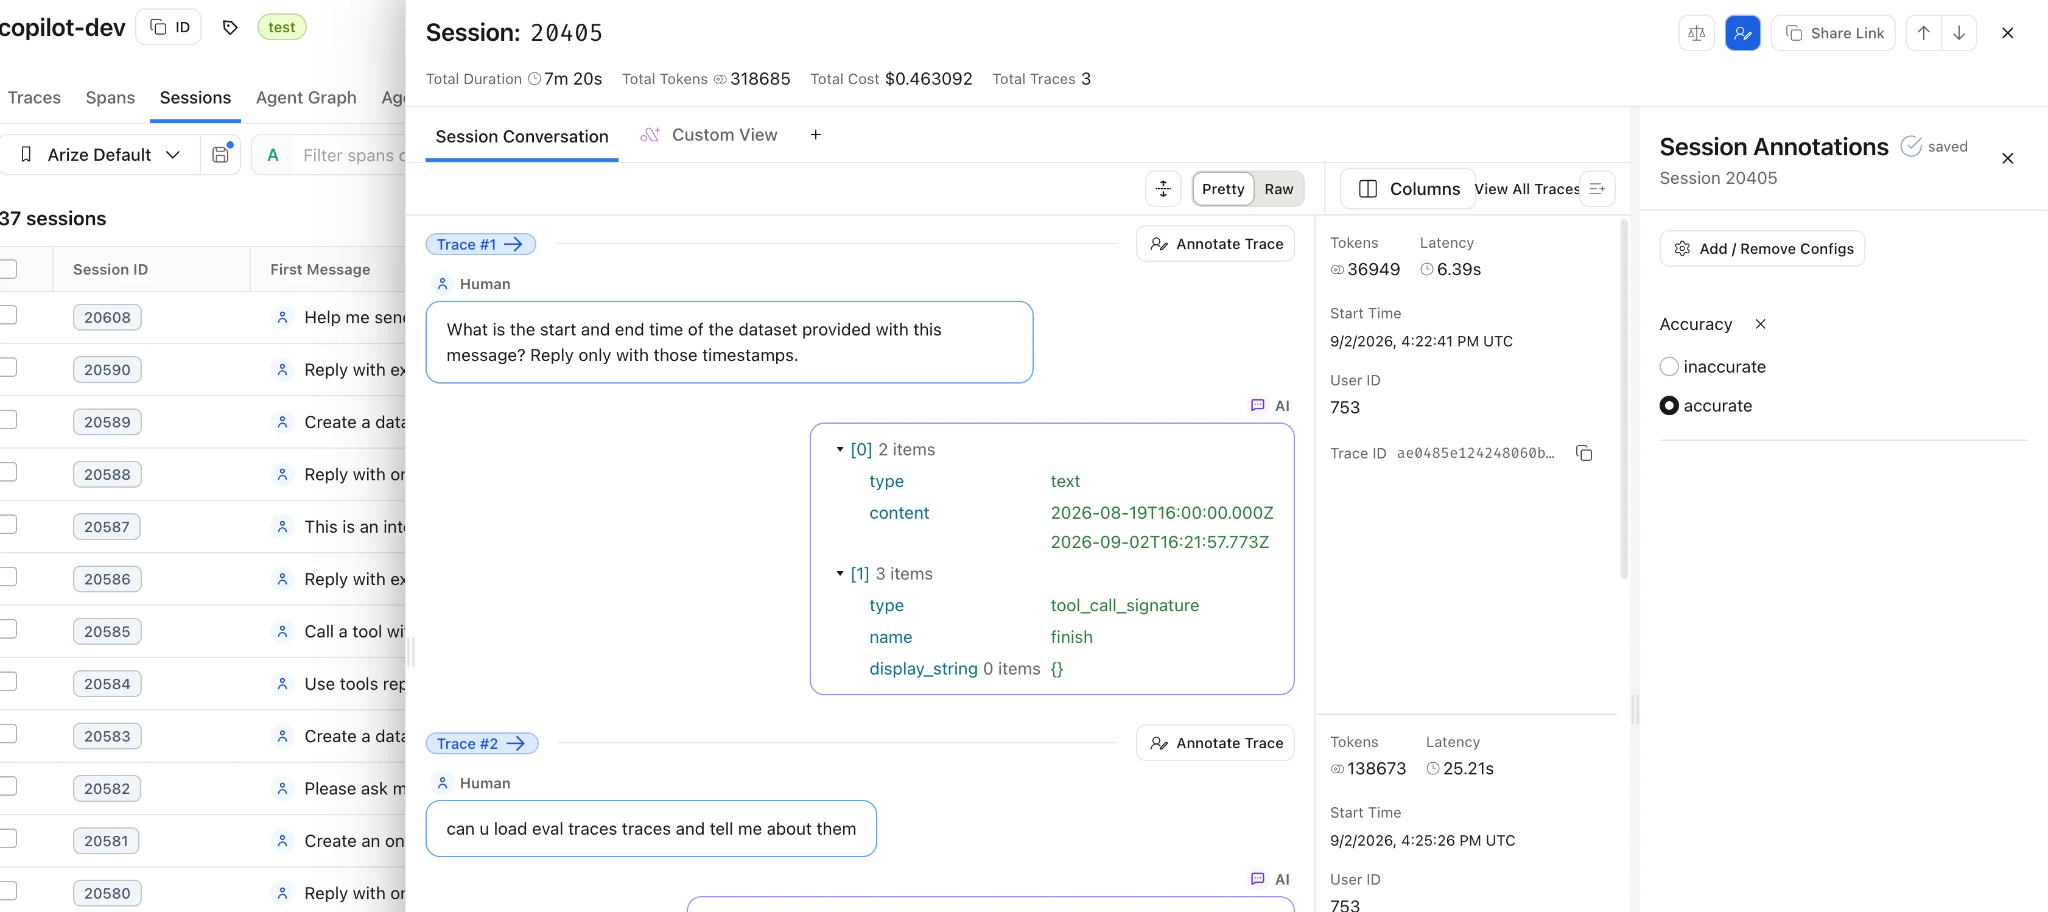
Task: Check the box for session 20590
Action: pyautogui.click(x=7, y=368)
